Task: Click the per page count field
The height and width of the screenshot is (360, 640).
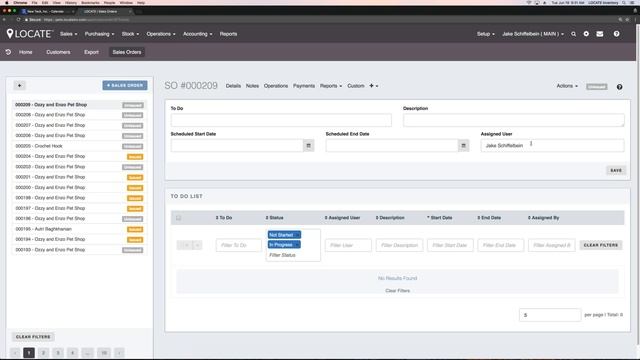Action: [x=550, y=315]
